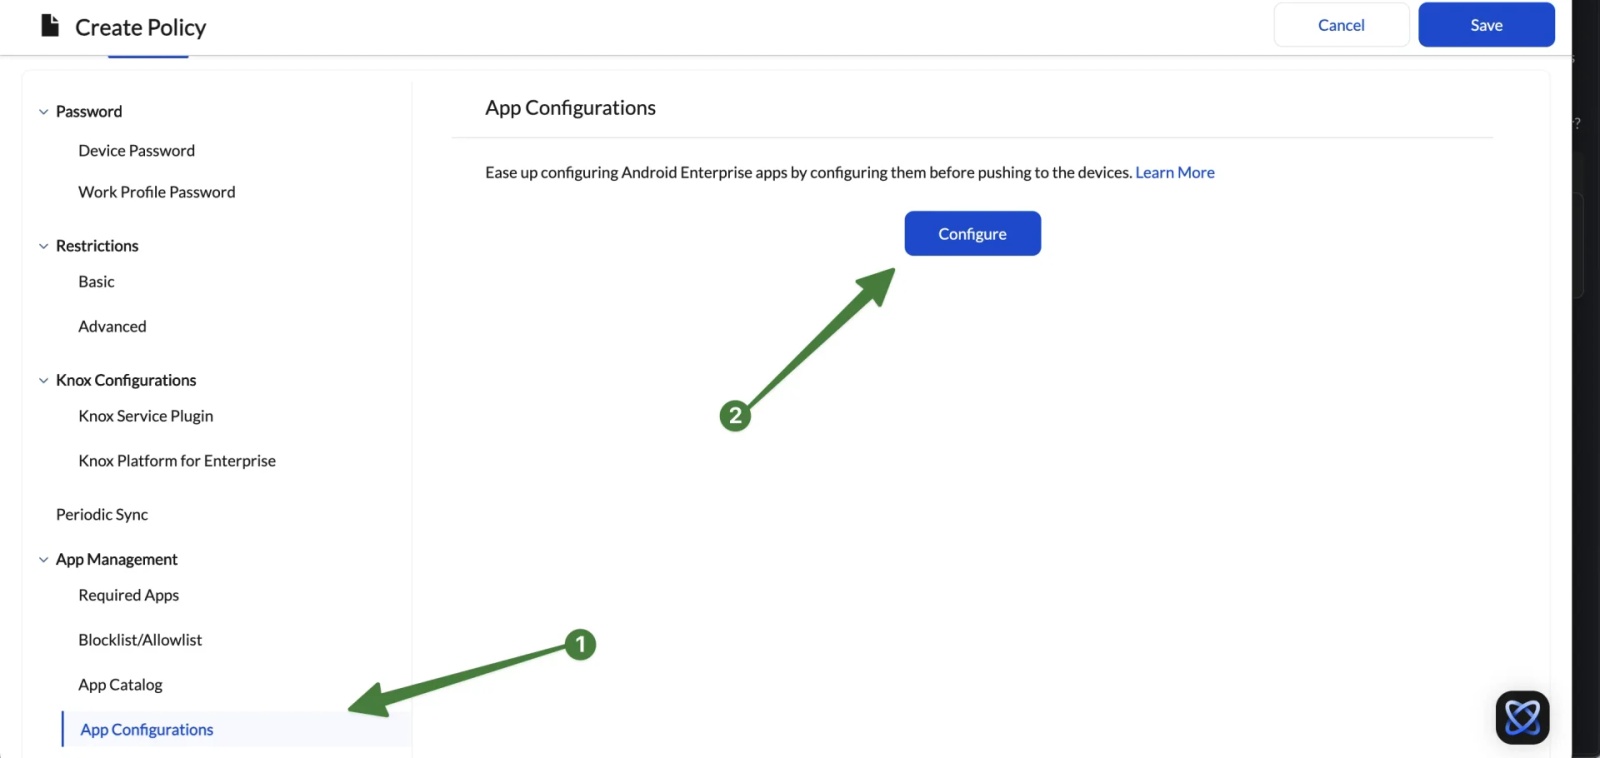Select Required Apps
1600x758 pixels.
128,595
